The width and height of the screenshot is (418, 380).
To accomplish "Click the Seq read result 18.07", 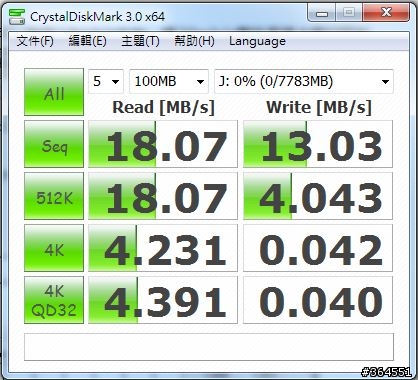I will click(x=163, y=144).
